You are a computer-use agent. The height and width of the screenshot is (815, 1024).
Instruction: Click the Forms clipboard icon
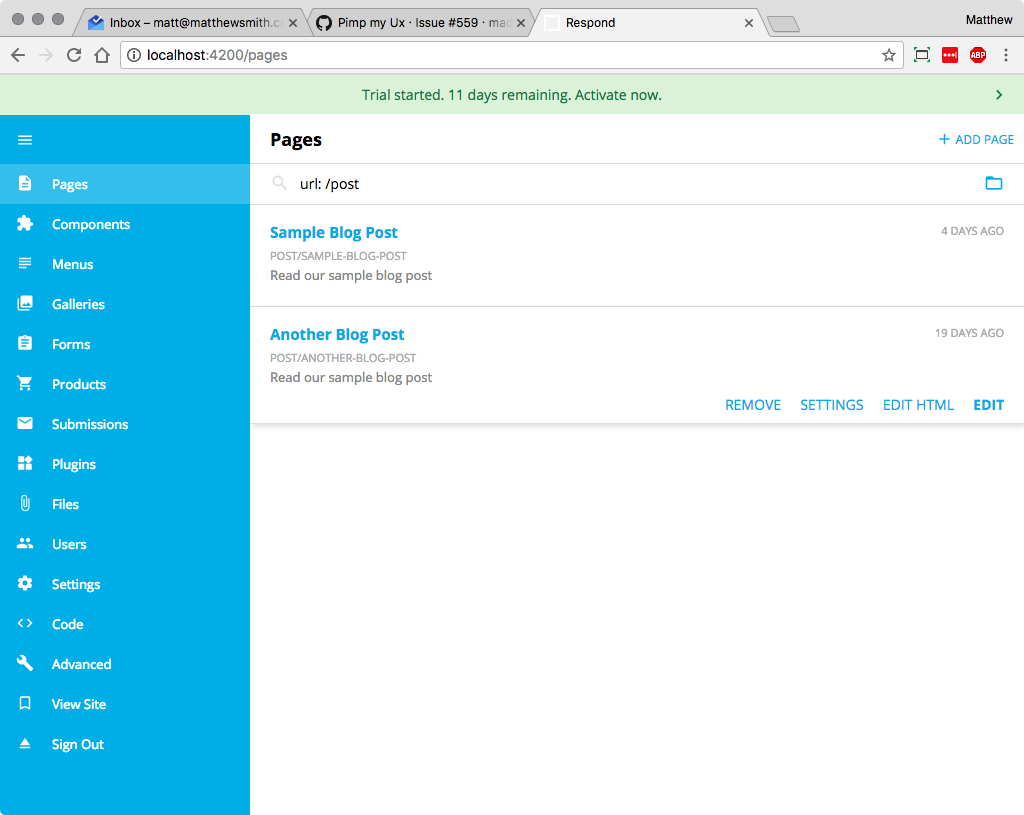coord(25,343)
